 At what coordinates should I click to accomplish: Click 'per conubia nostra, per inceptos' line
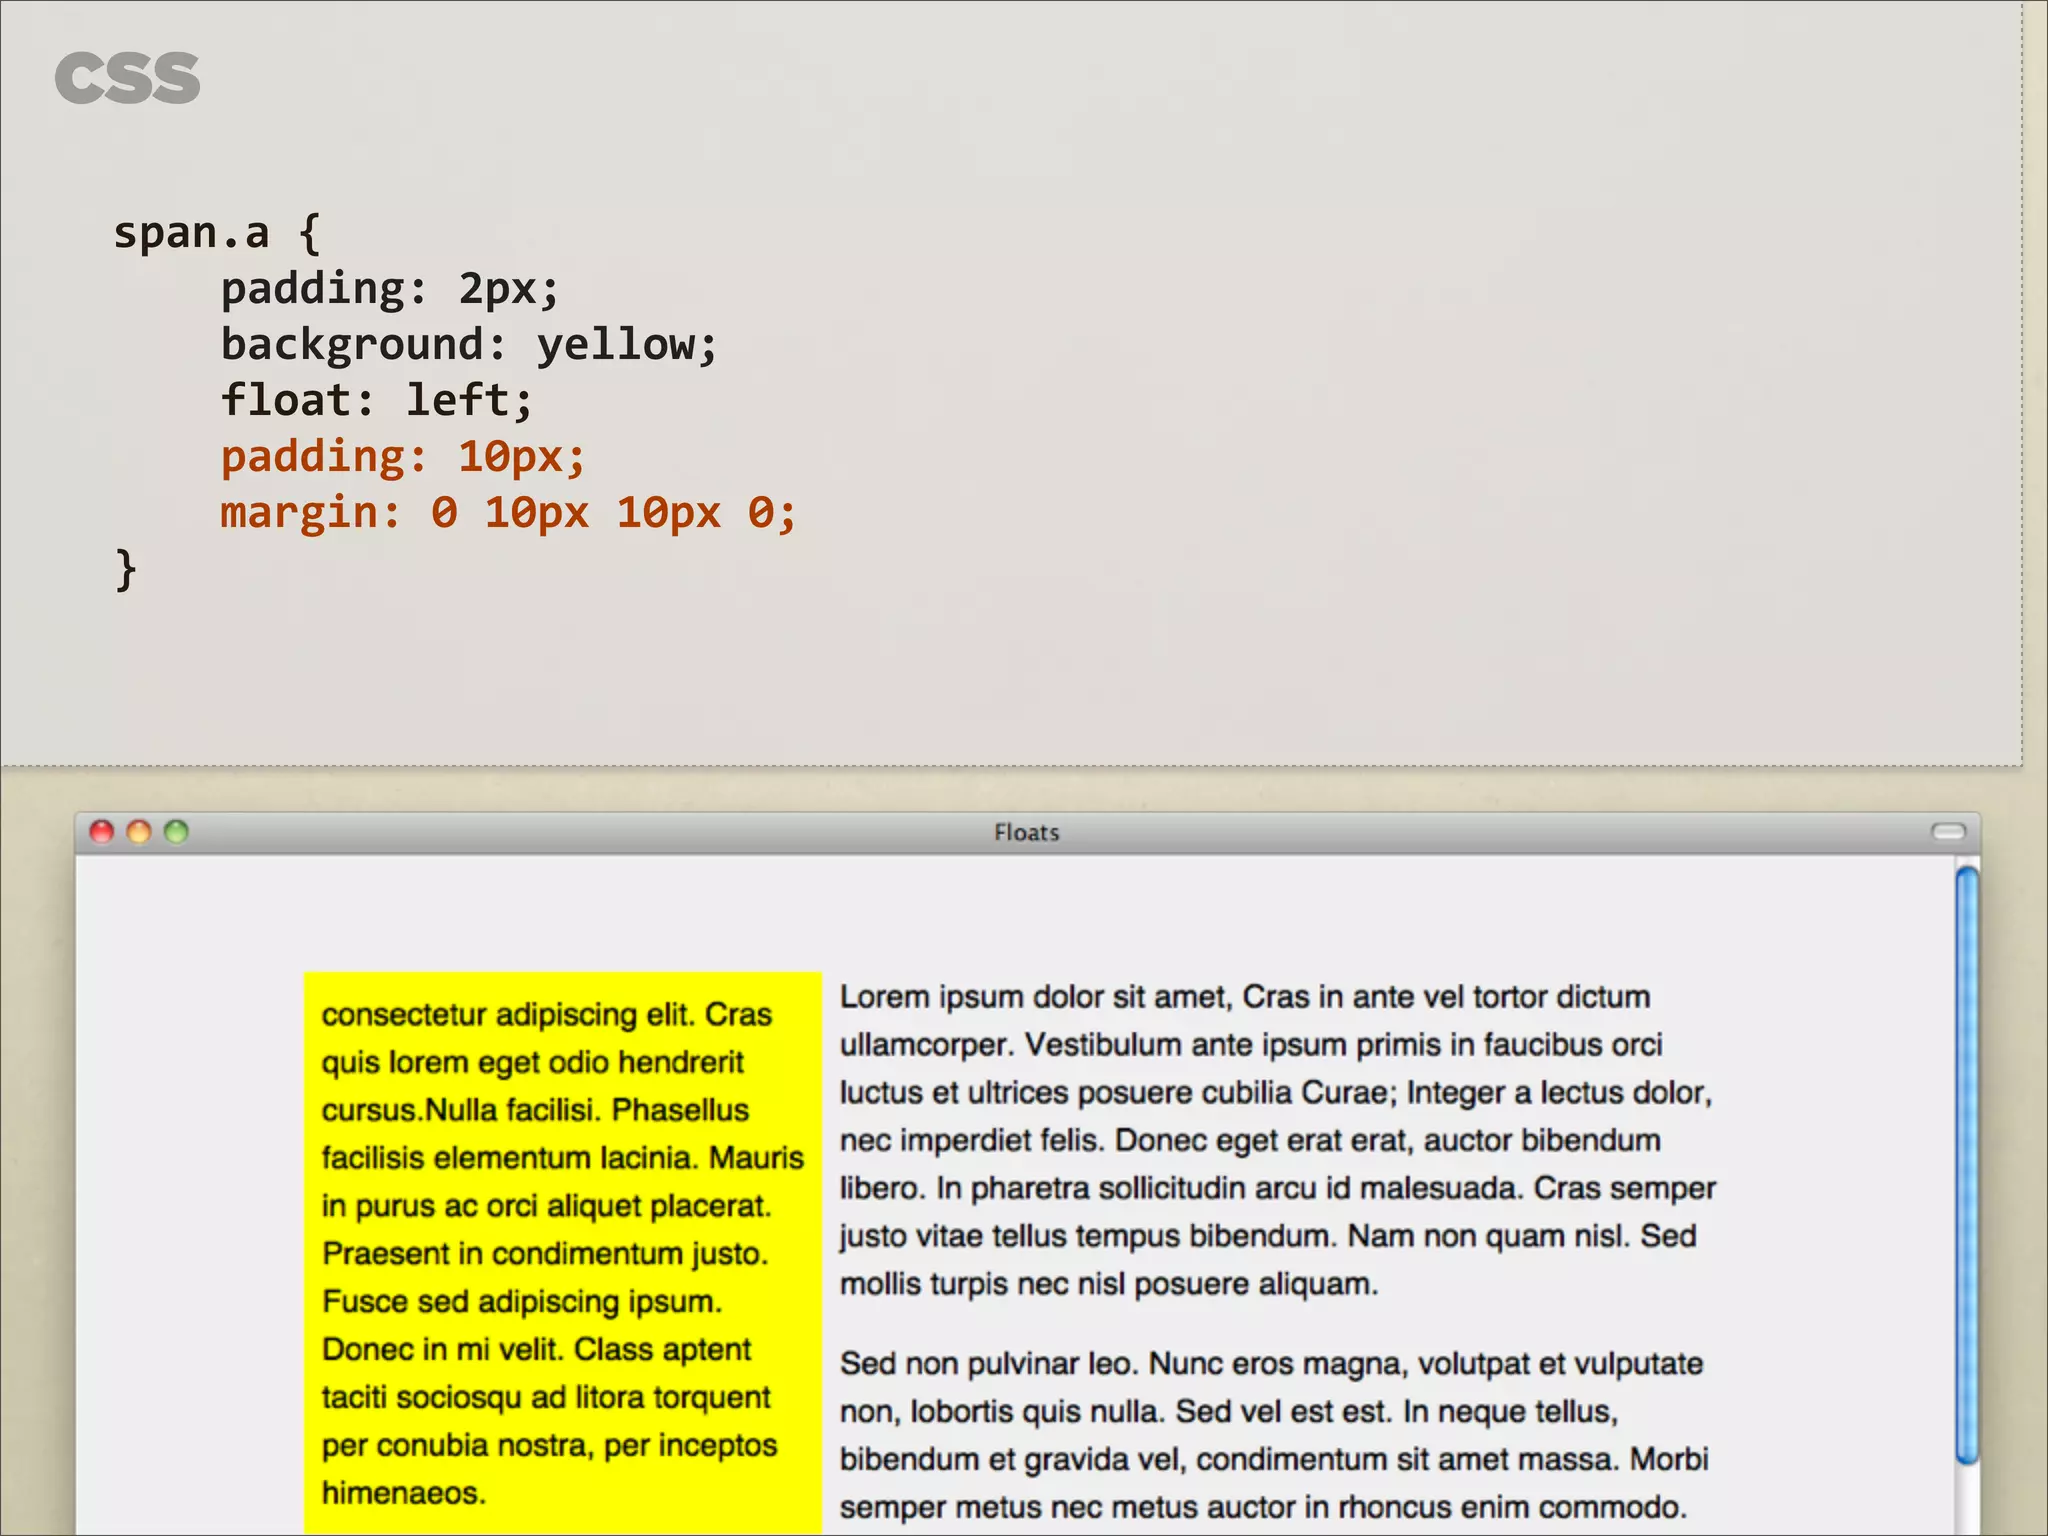click(549, 1446)
